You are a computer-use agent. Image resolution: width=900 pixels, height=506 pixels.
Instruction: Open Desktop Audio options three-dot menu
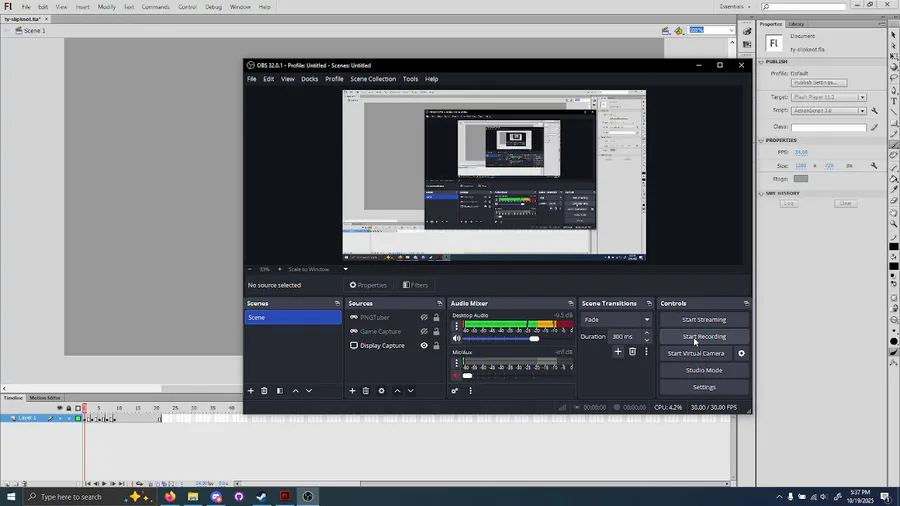[456, 326]
